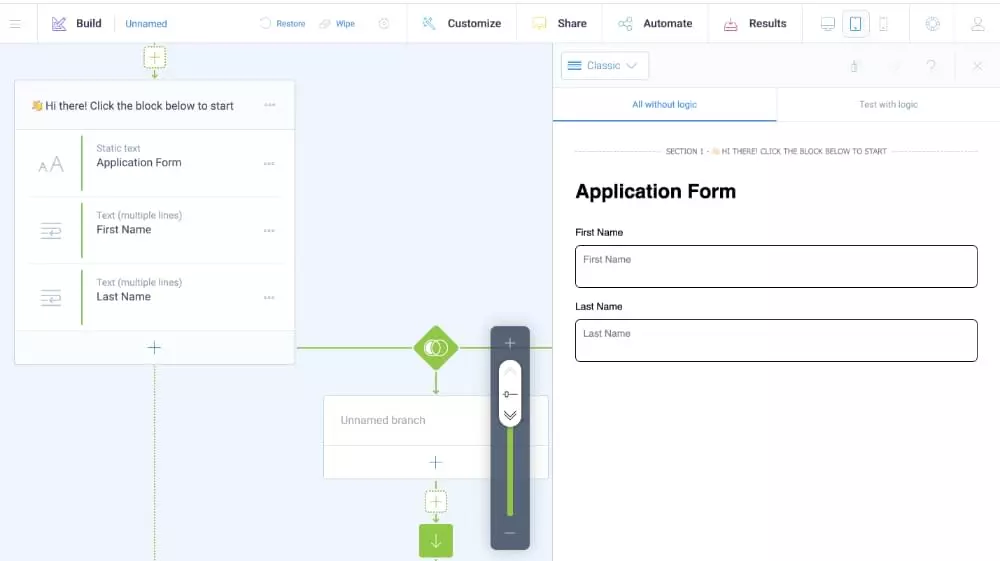Open Last Name block options menu
The image size is (1000, 561).
tap(269, 298)
